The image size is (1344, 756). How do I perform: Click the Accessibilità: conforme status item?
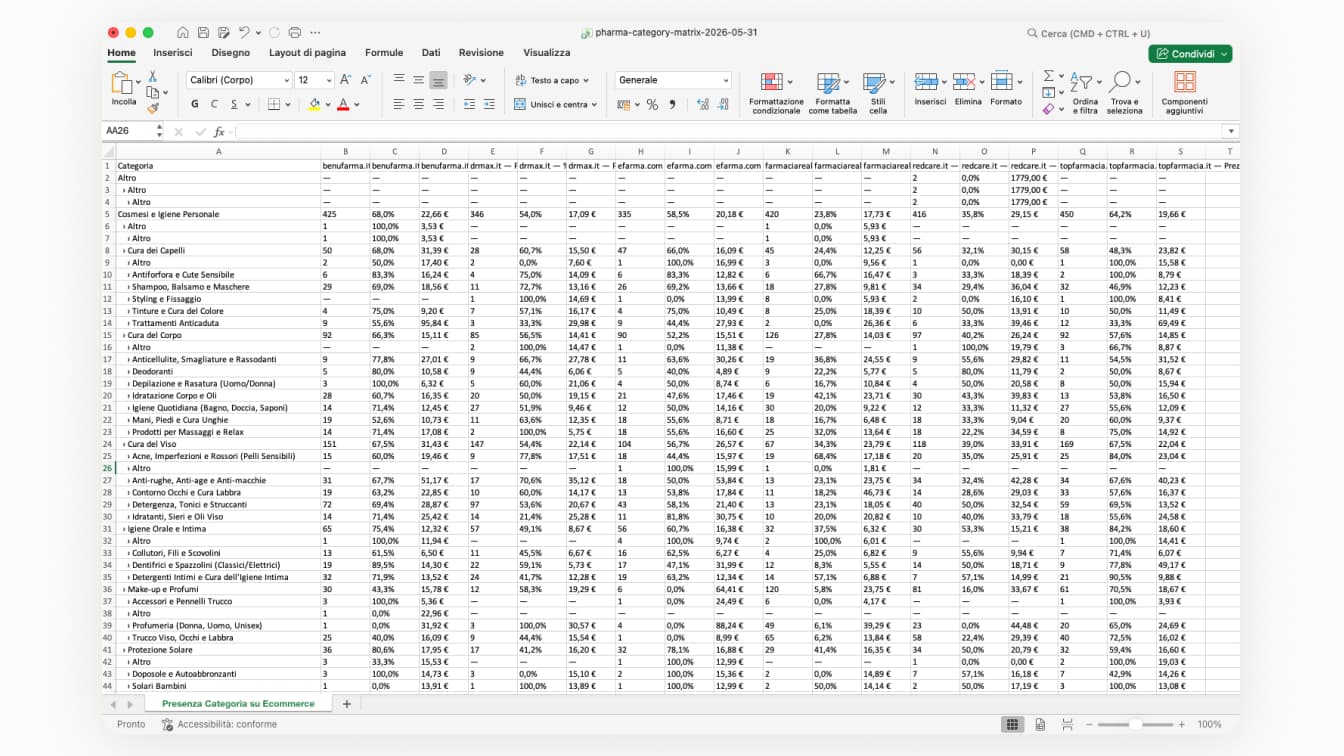tap(219, 724)
